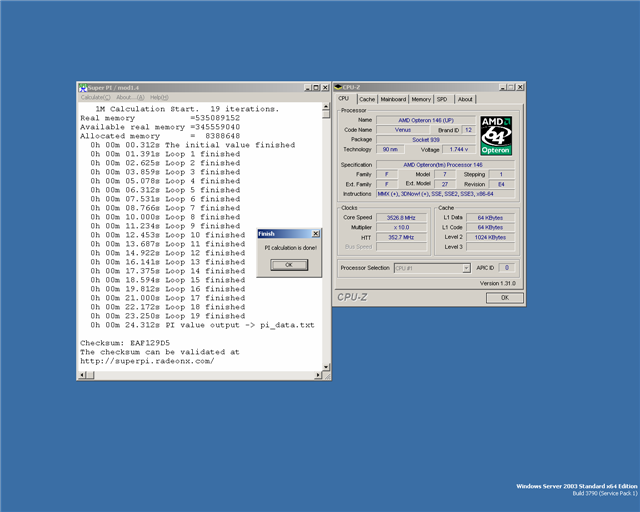This screenshot has width=640, height=512.
Task: Click the Core Speed value 3526.8 MHz
Action: [x=401, y=218]
